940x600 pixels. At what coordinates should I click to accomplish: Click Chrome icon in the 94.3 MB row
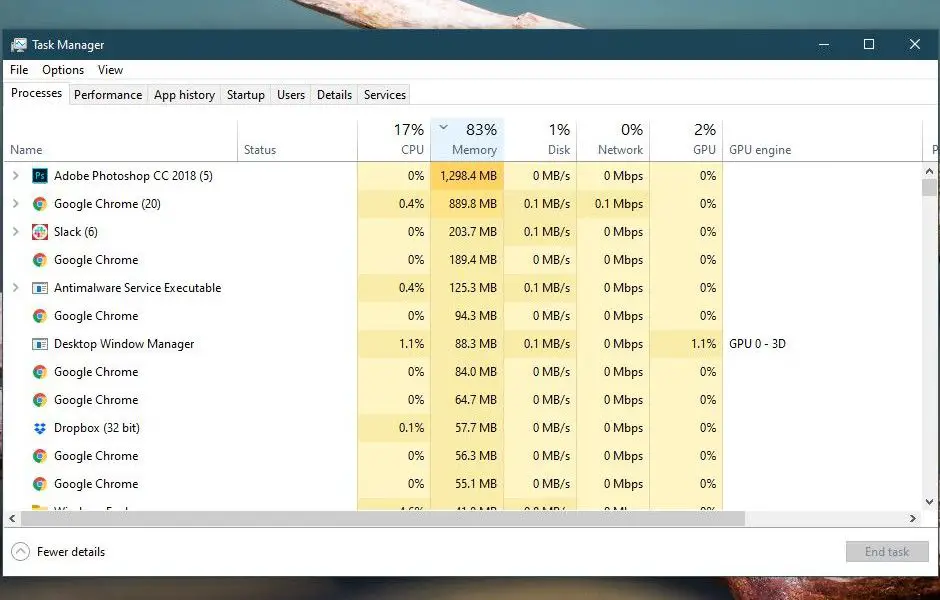(x=40, y=316)
